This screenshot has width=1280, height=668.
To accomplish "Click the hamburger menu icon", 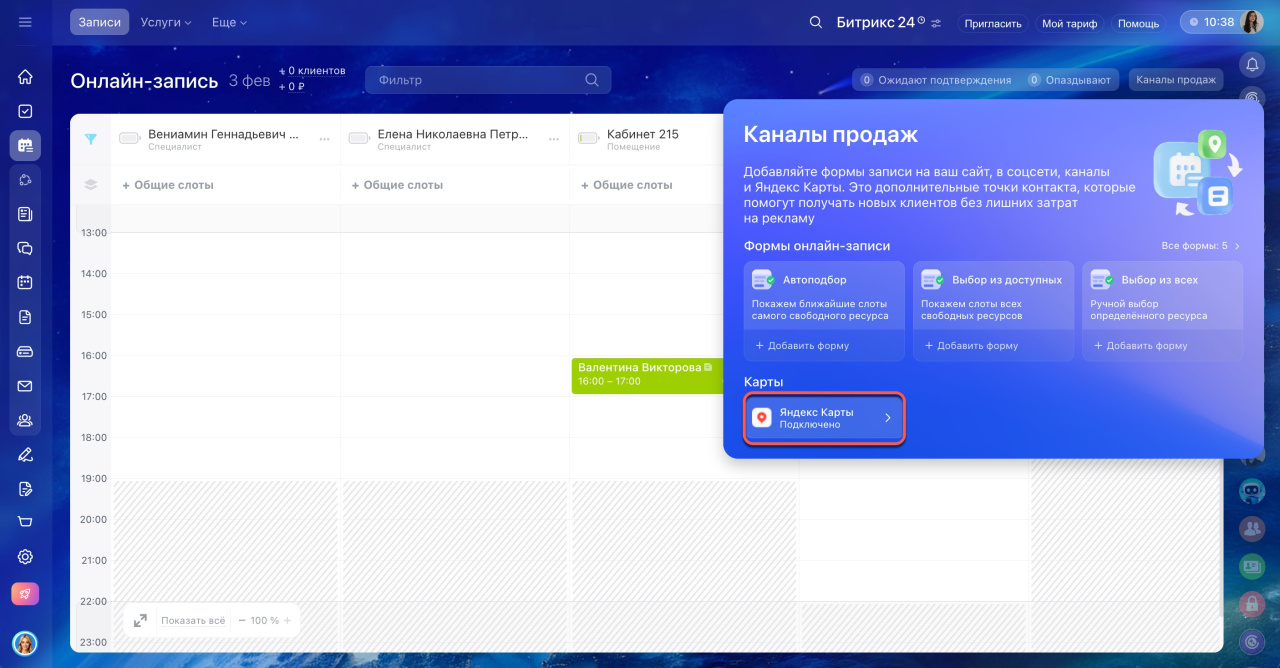I will point(25,22).
